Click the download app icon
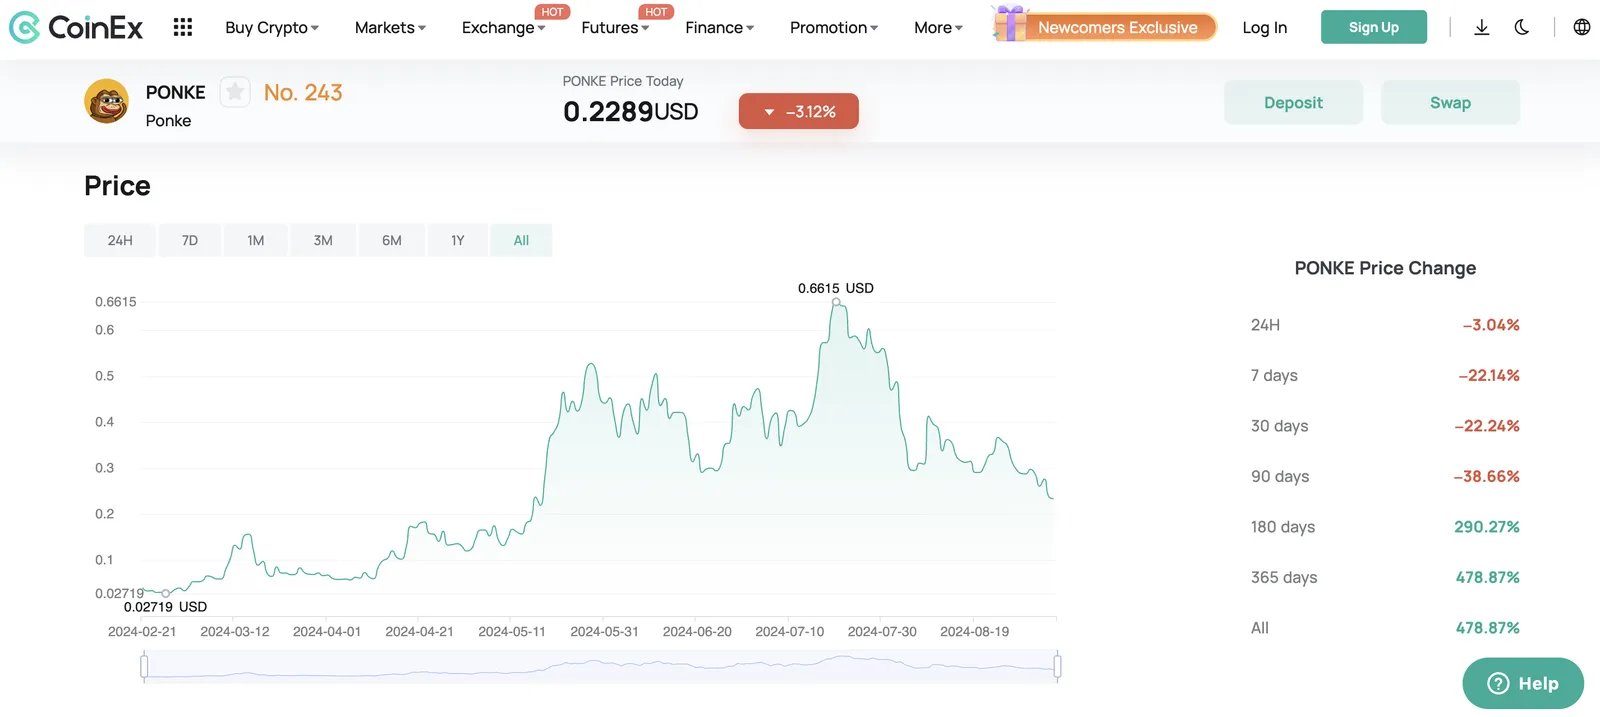Viewport: 1600px width, 717px height. (1482, 27)
